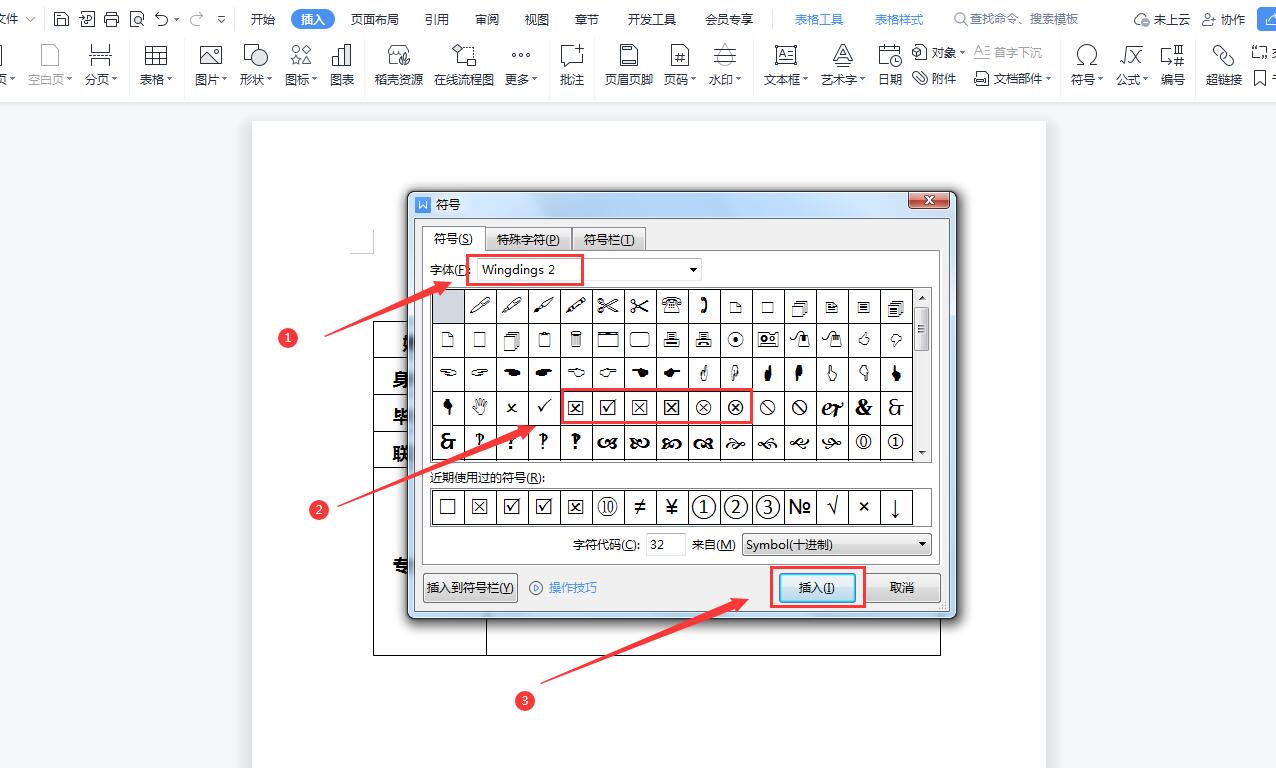Screen dimensions: 1276x768
Task: Insert date using 日期 icon
Action: tap(890, 66)
